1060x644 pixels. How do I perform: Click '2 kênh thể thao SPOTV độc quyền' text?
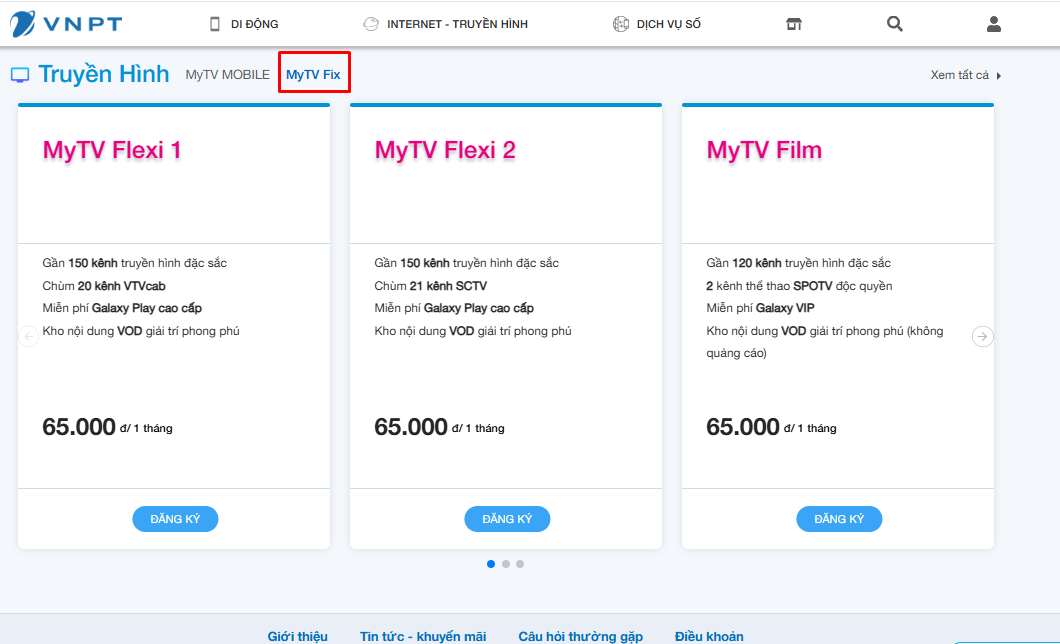(799, 286)
